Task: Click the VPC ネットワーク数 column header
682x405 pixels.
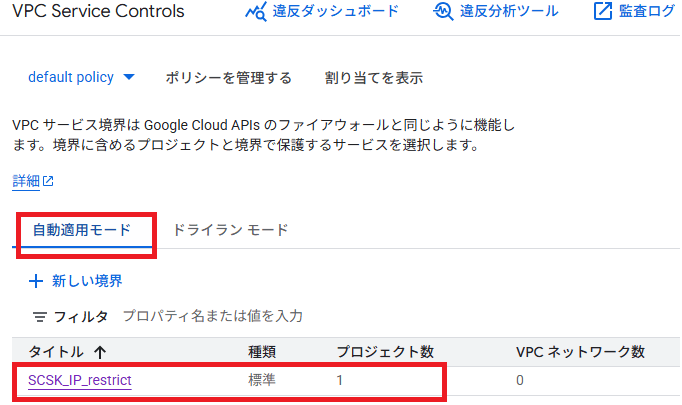Action: [580, 352]
